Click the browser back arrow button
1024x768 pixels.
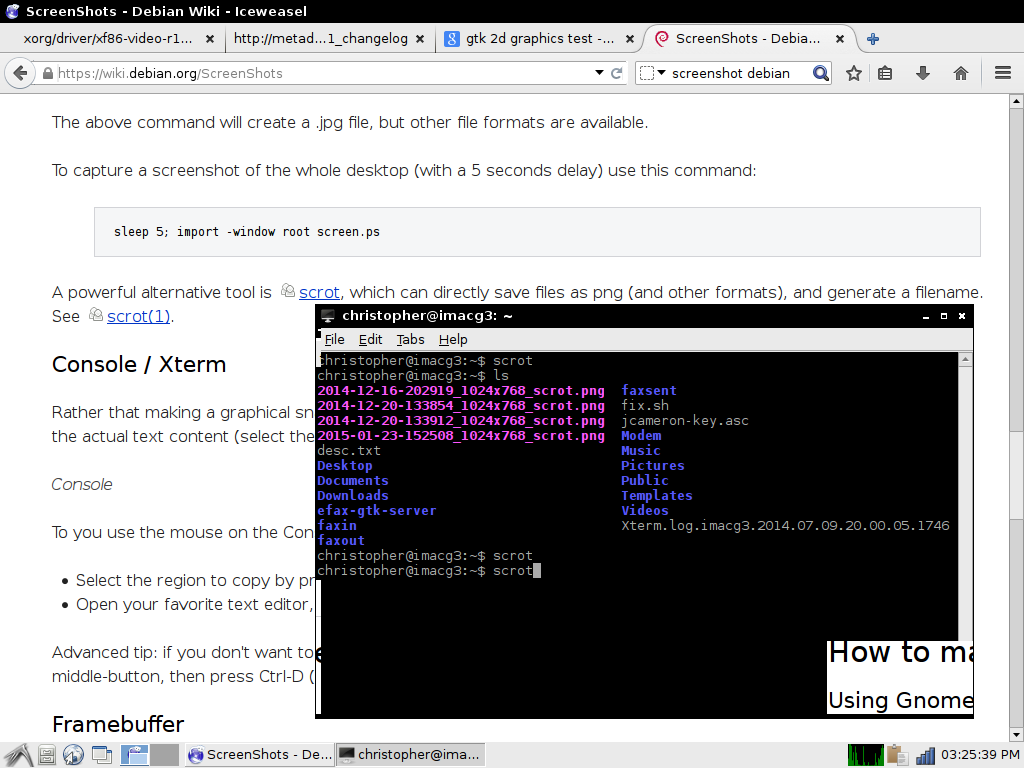point(19,73)
